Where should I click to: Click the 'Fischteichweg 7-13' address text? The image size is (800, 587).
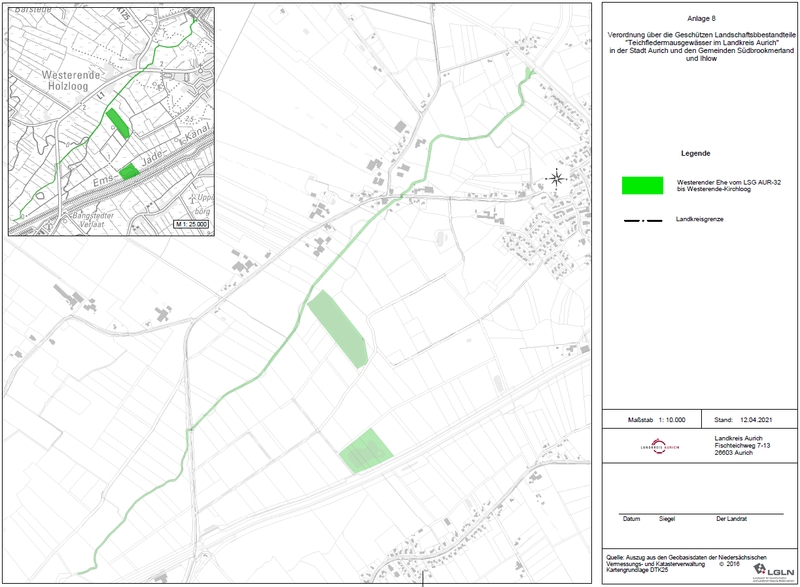pyautogui.click(x=741, y=445)
